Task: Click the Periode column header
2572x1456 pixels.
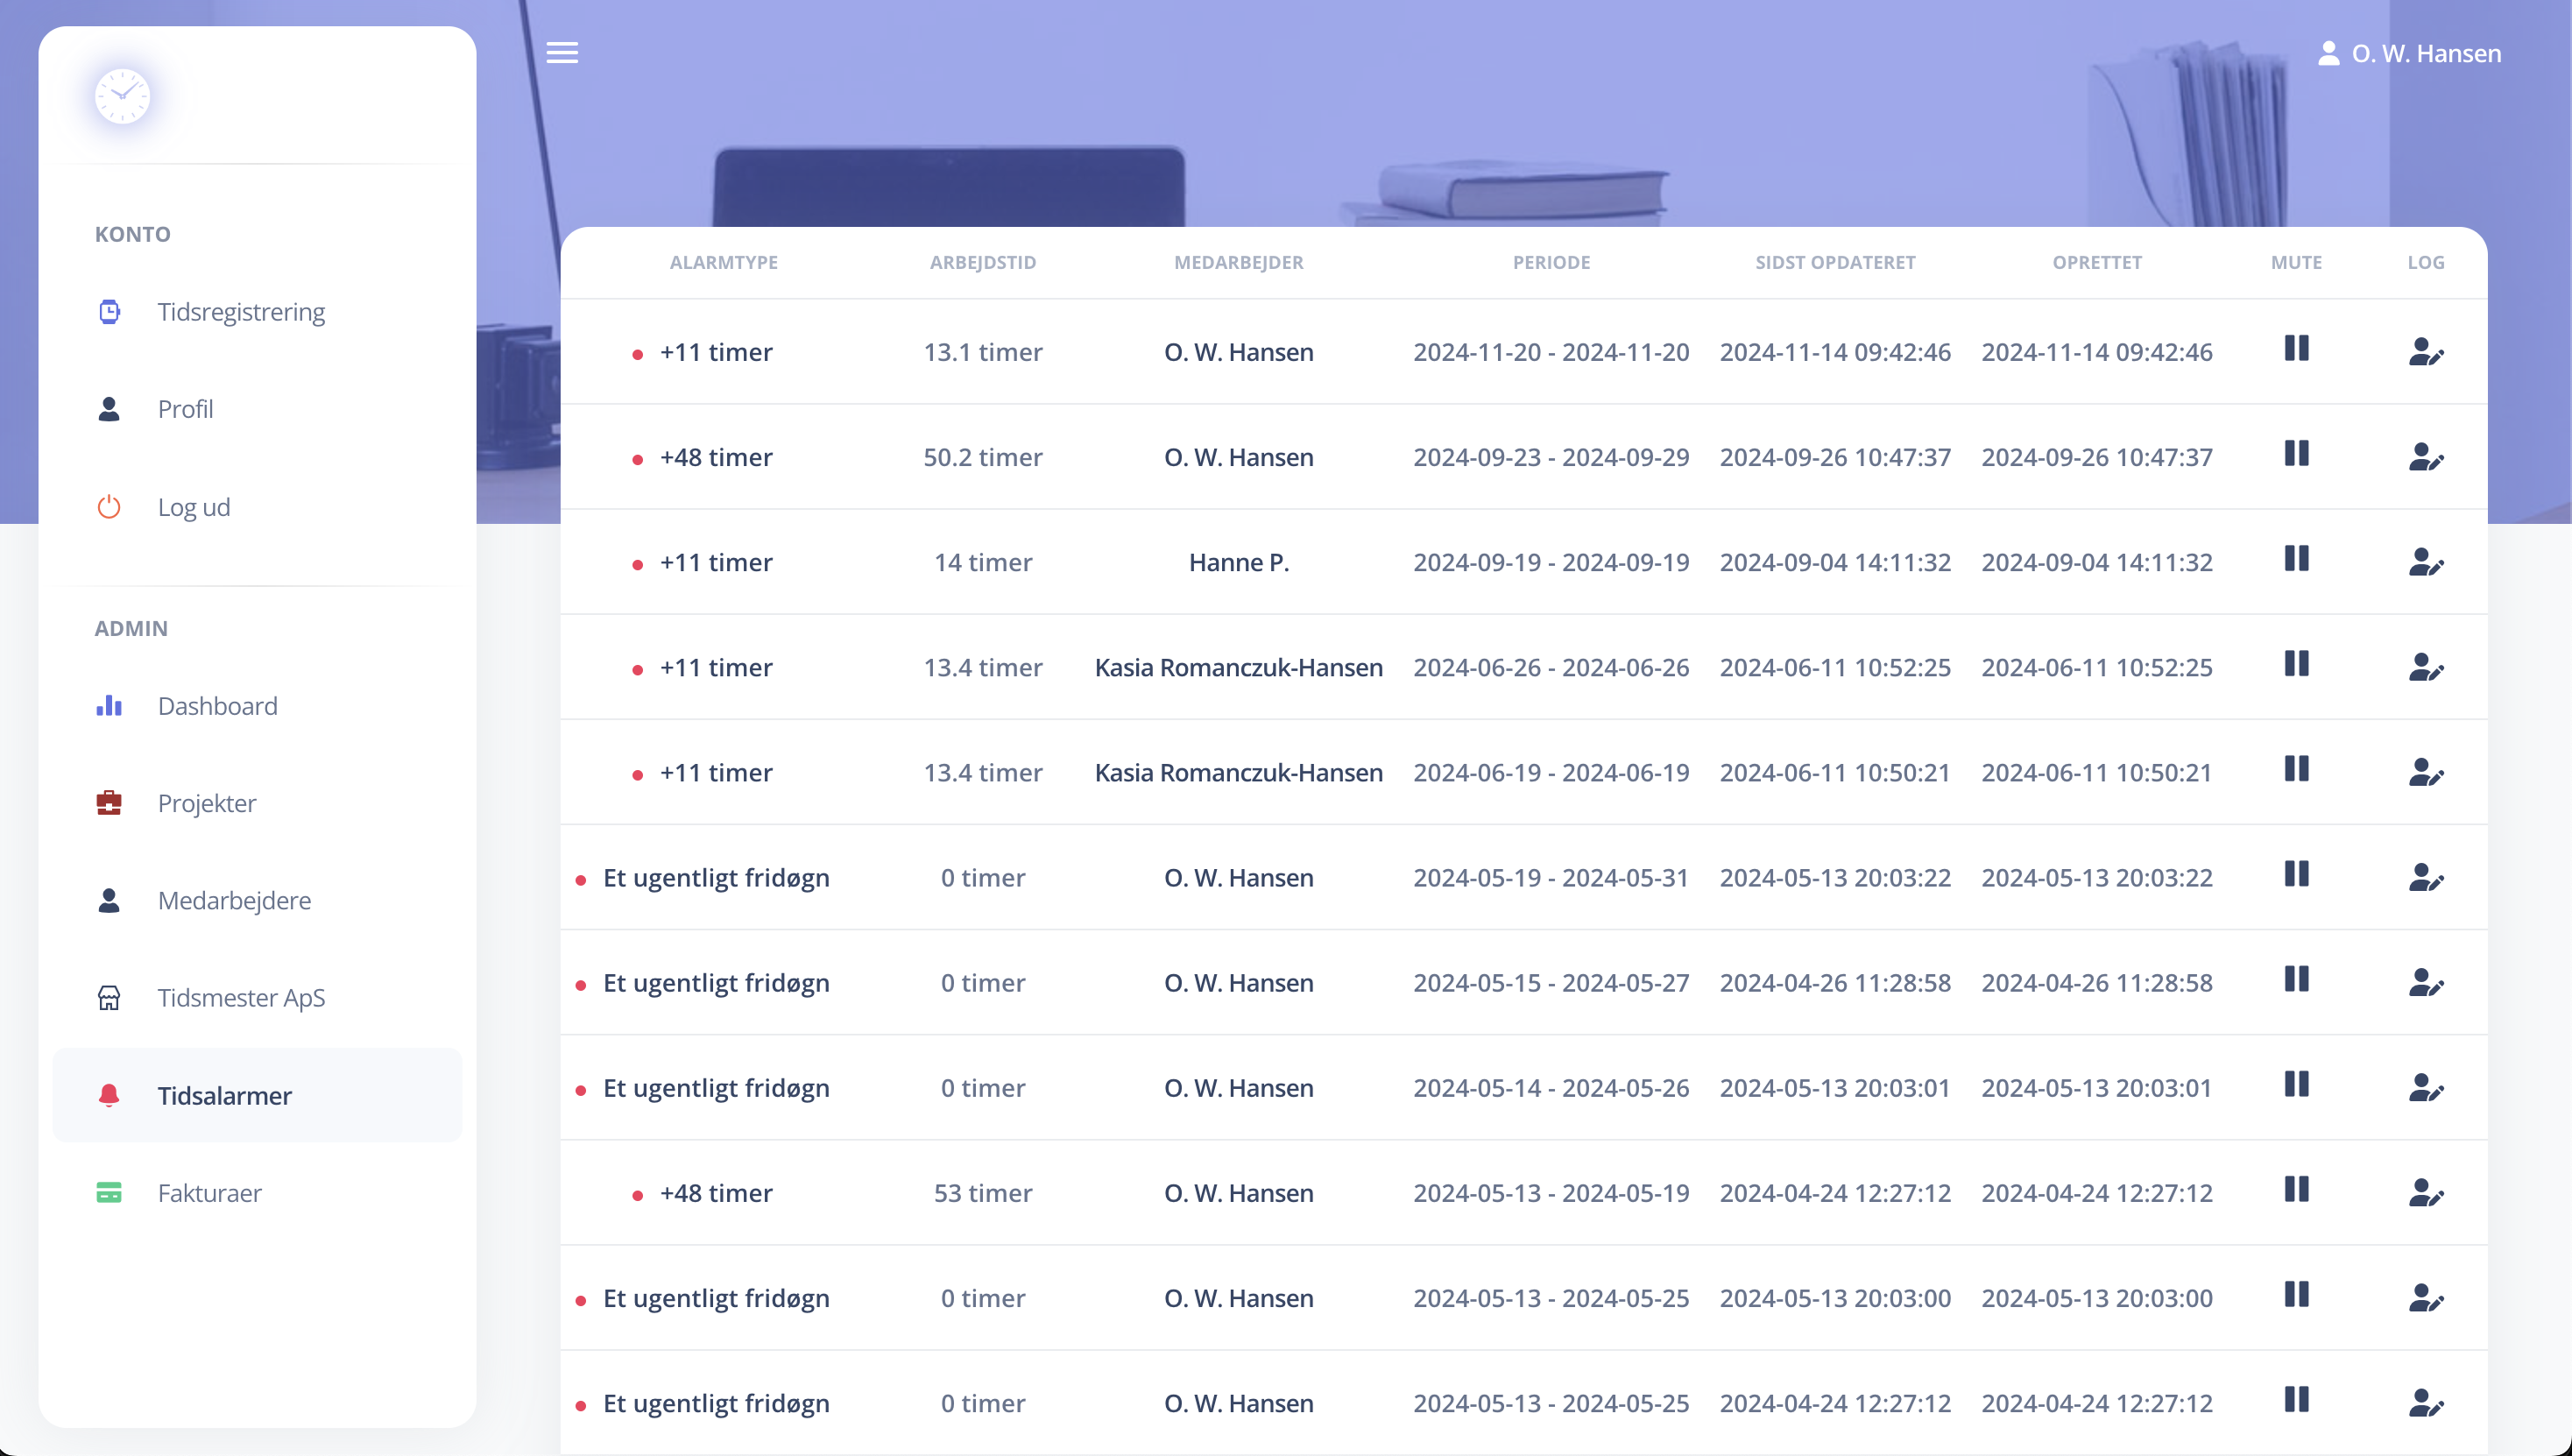Action: pyautogui.click(x=1550, y=263)
